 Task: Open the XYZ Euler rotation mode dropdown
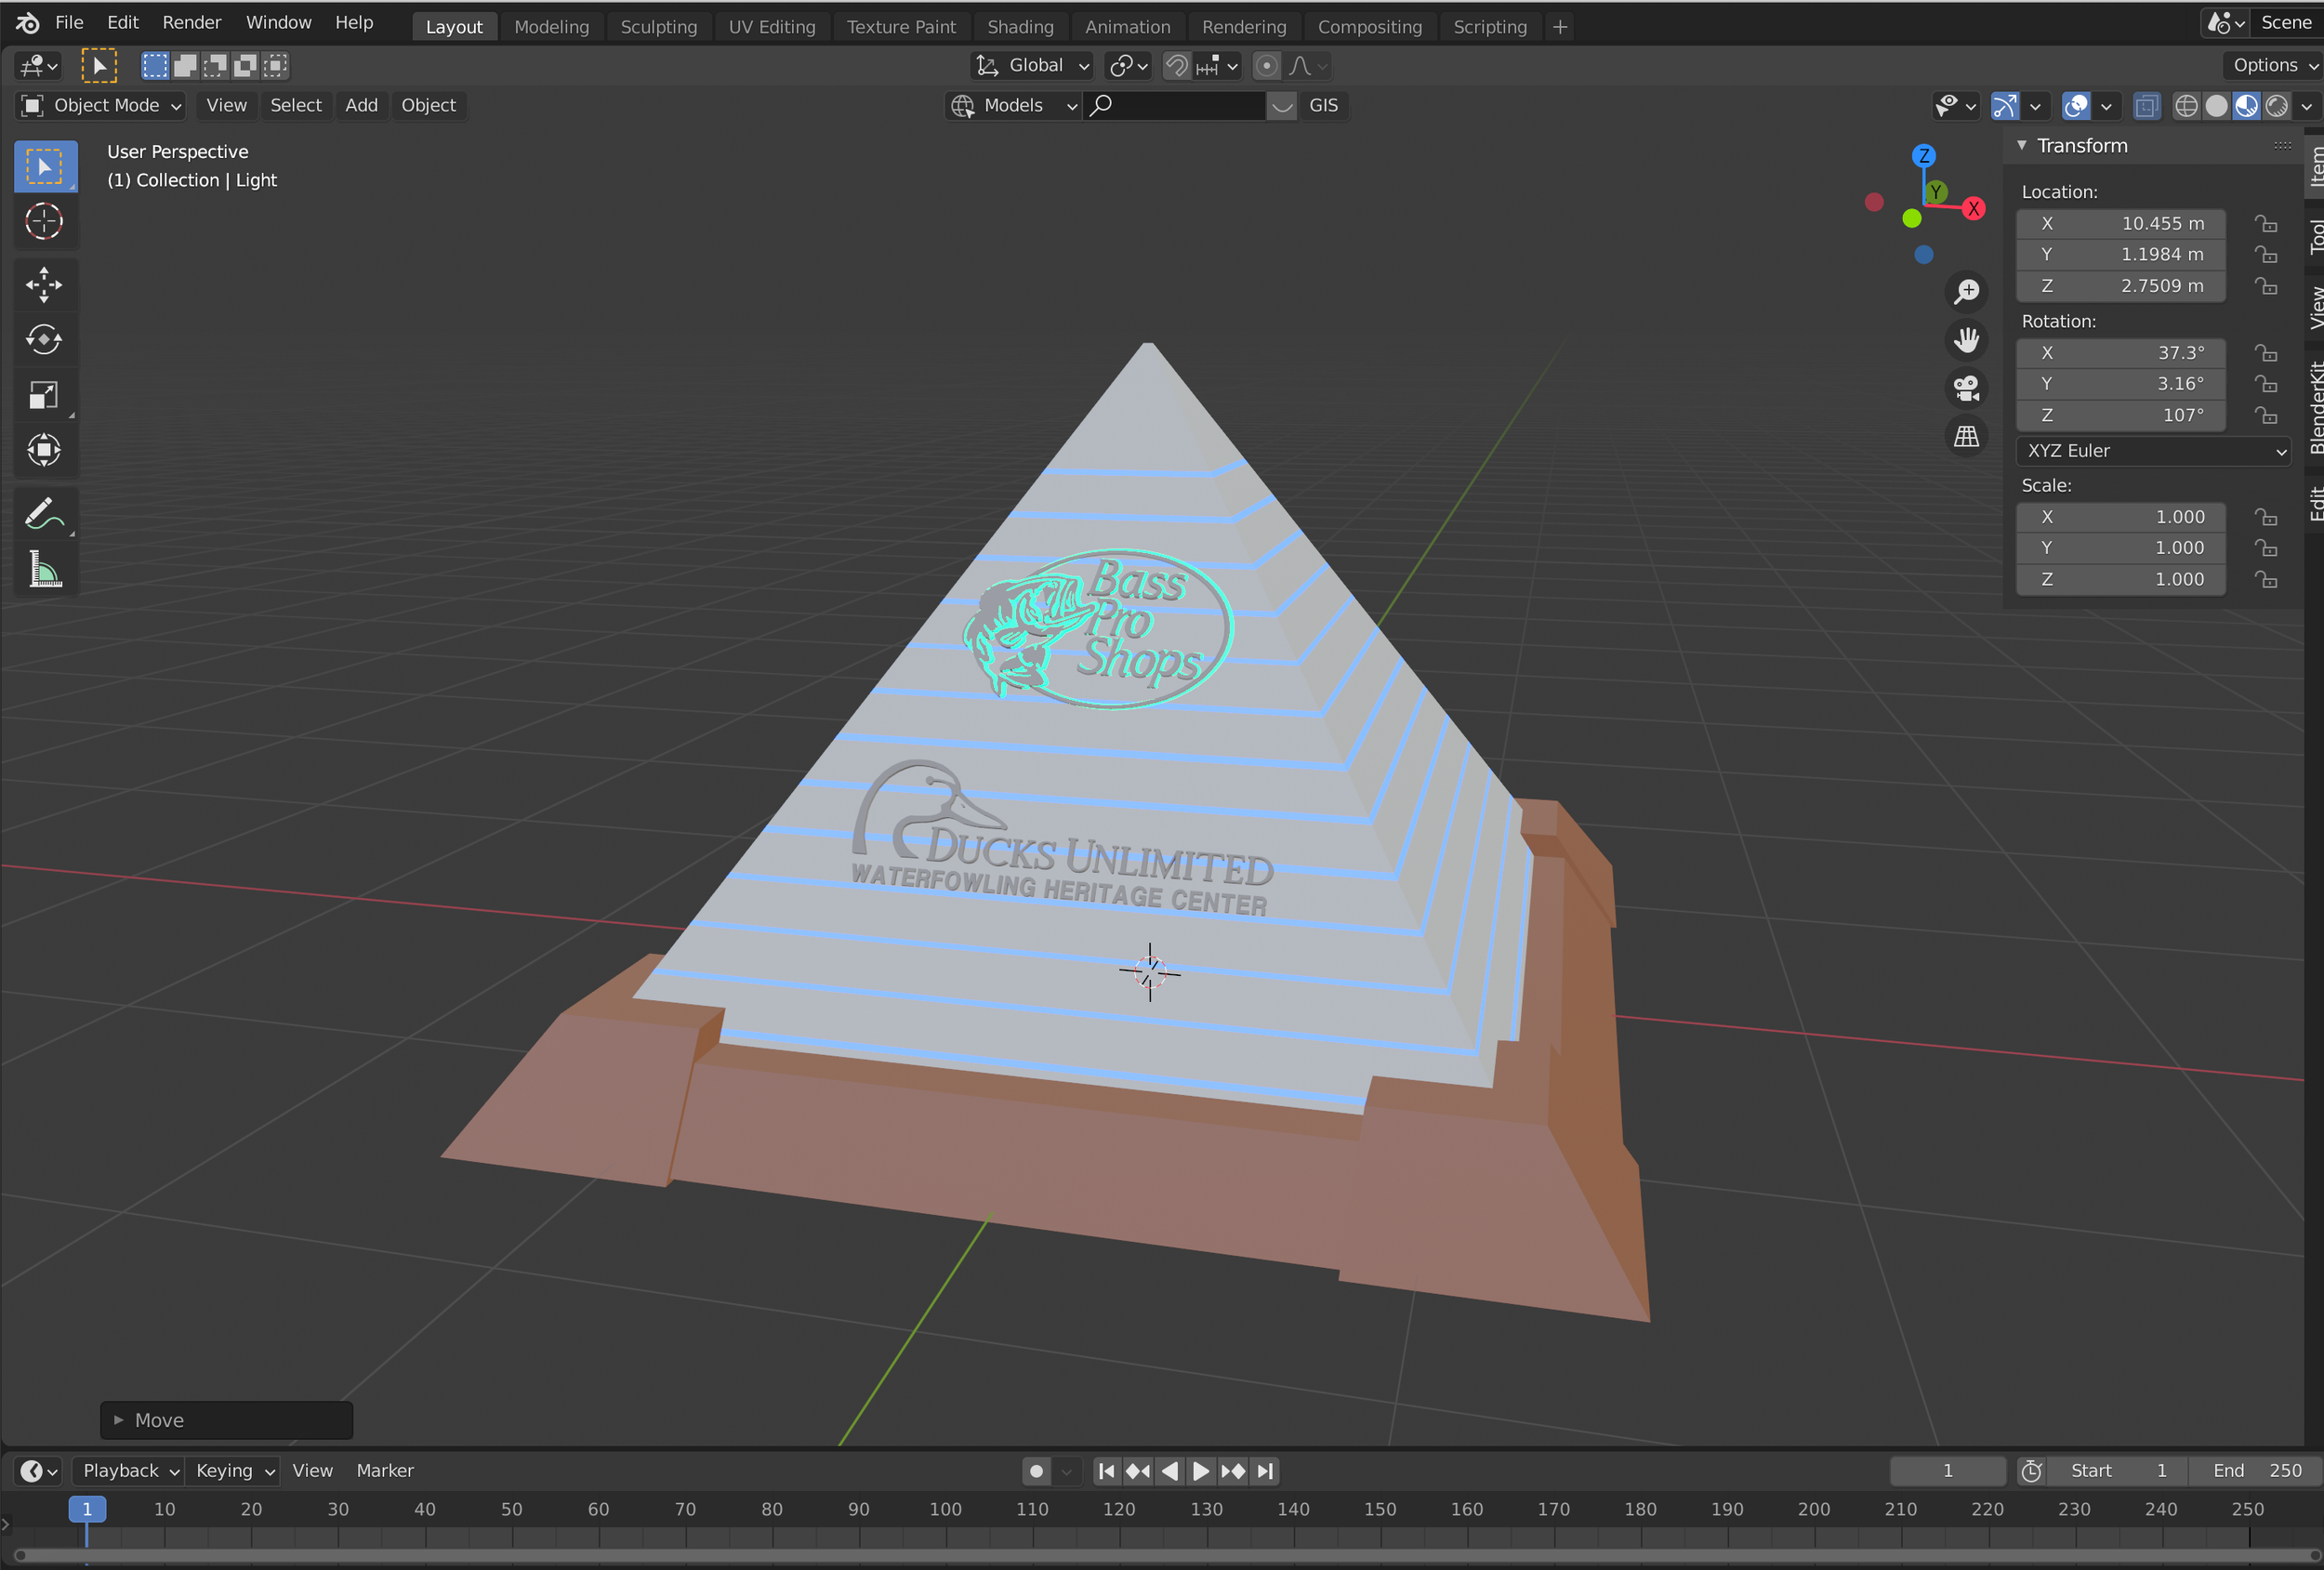click(x=2154, y=451)
